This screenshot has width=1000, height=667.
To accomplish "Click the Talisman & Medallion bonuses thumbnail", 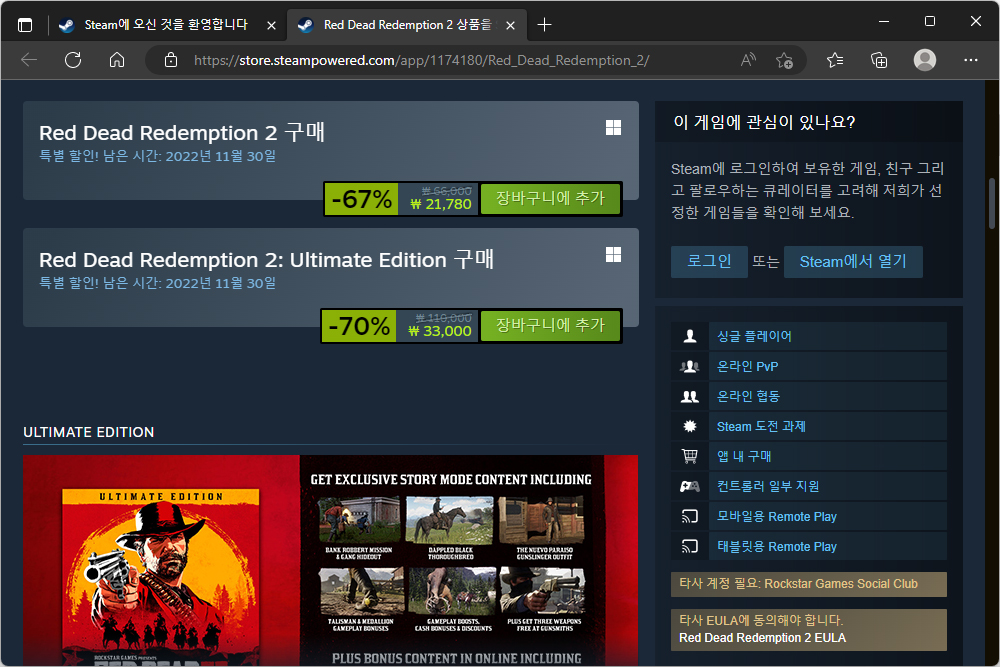I will click(x=360, y=590).
